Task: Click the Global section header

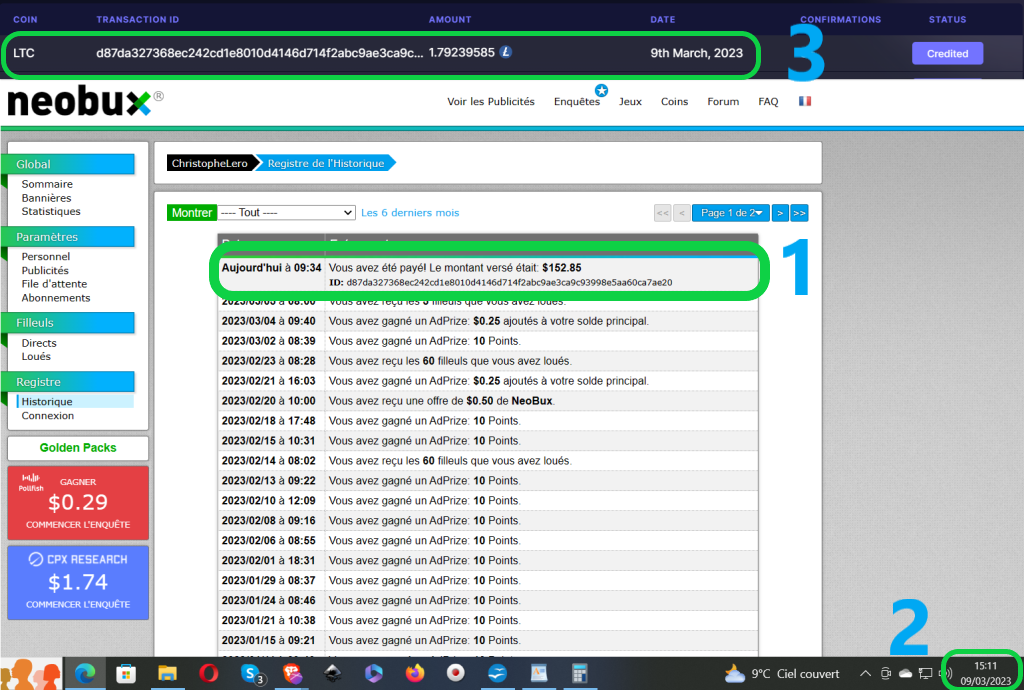Action: [69, 165]
